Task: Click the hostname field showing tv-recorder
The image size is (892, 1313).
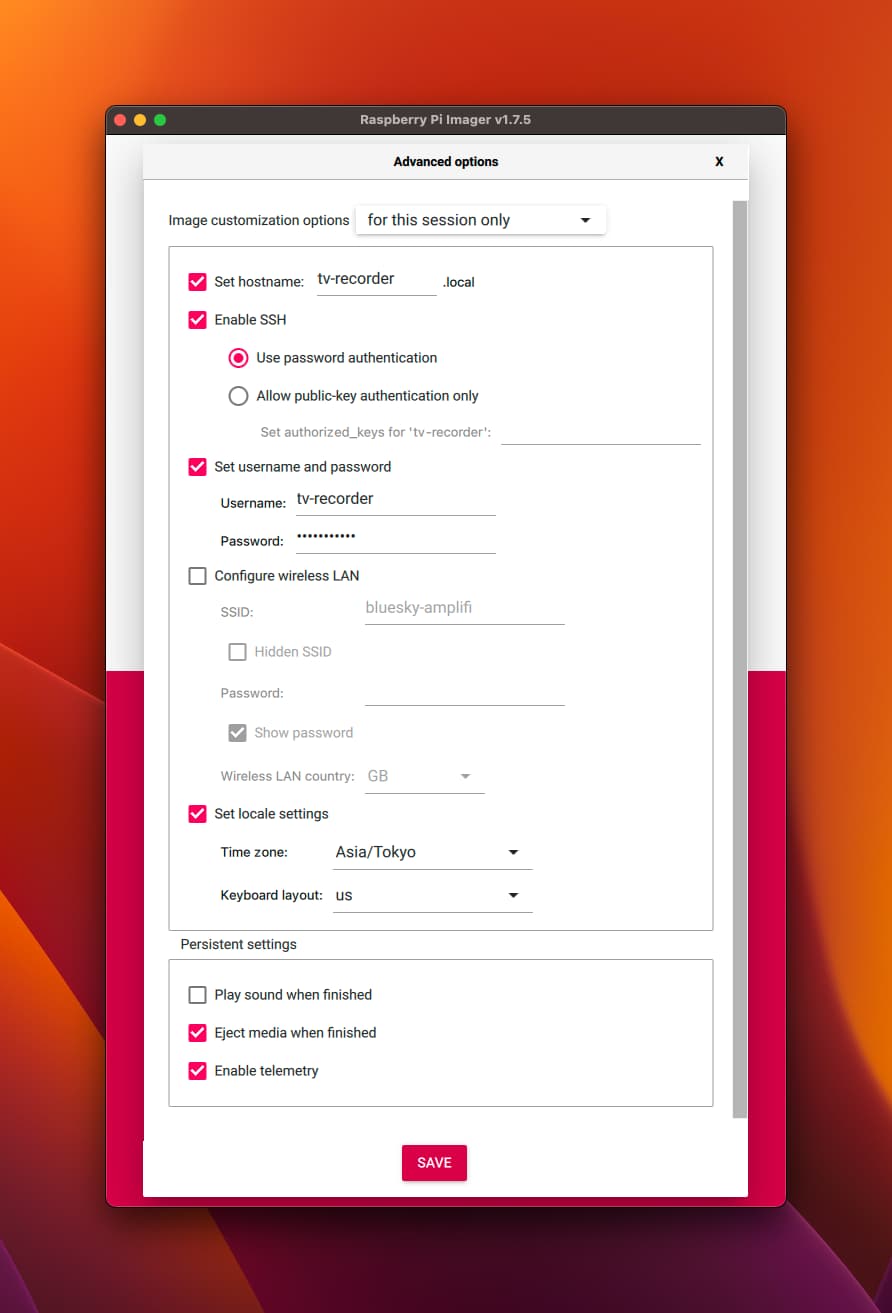Action: (x=376, y=280)
